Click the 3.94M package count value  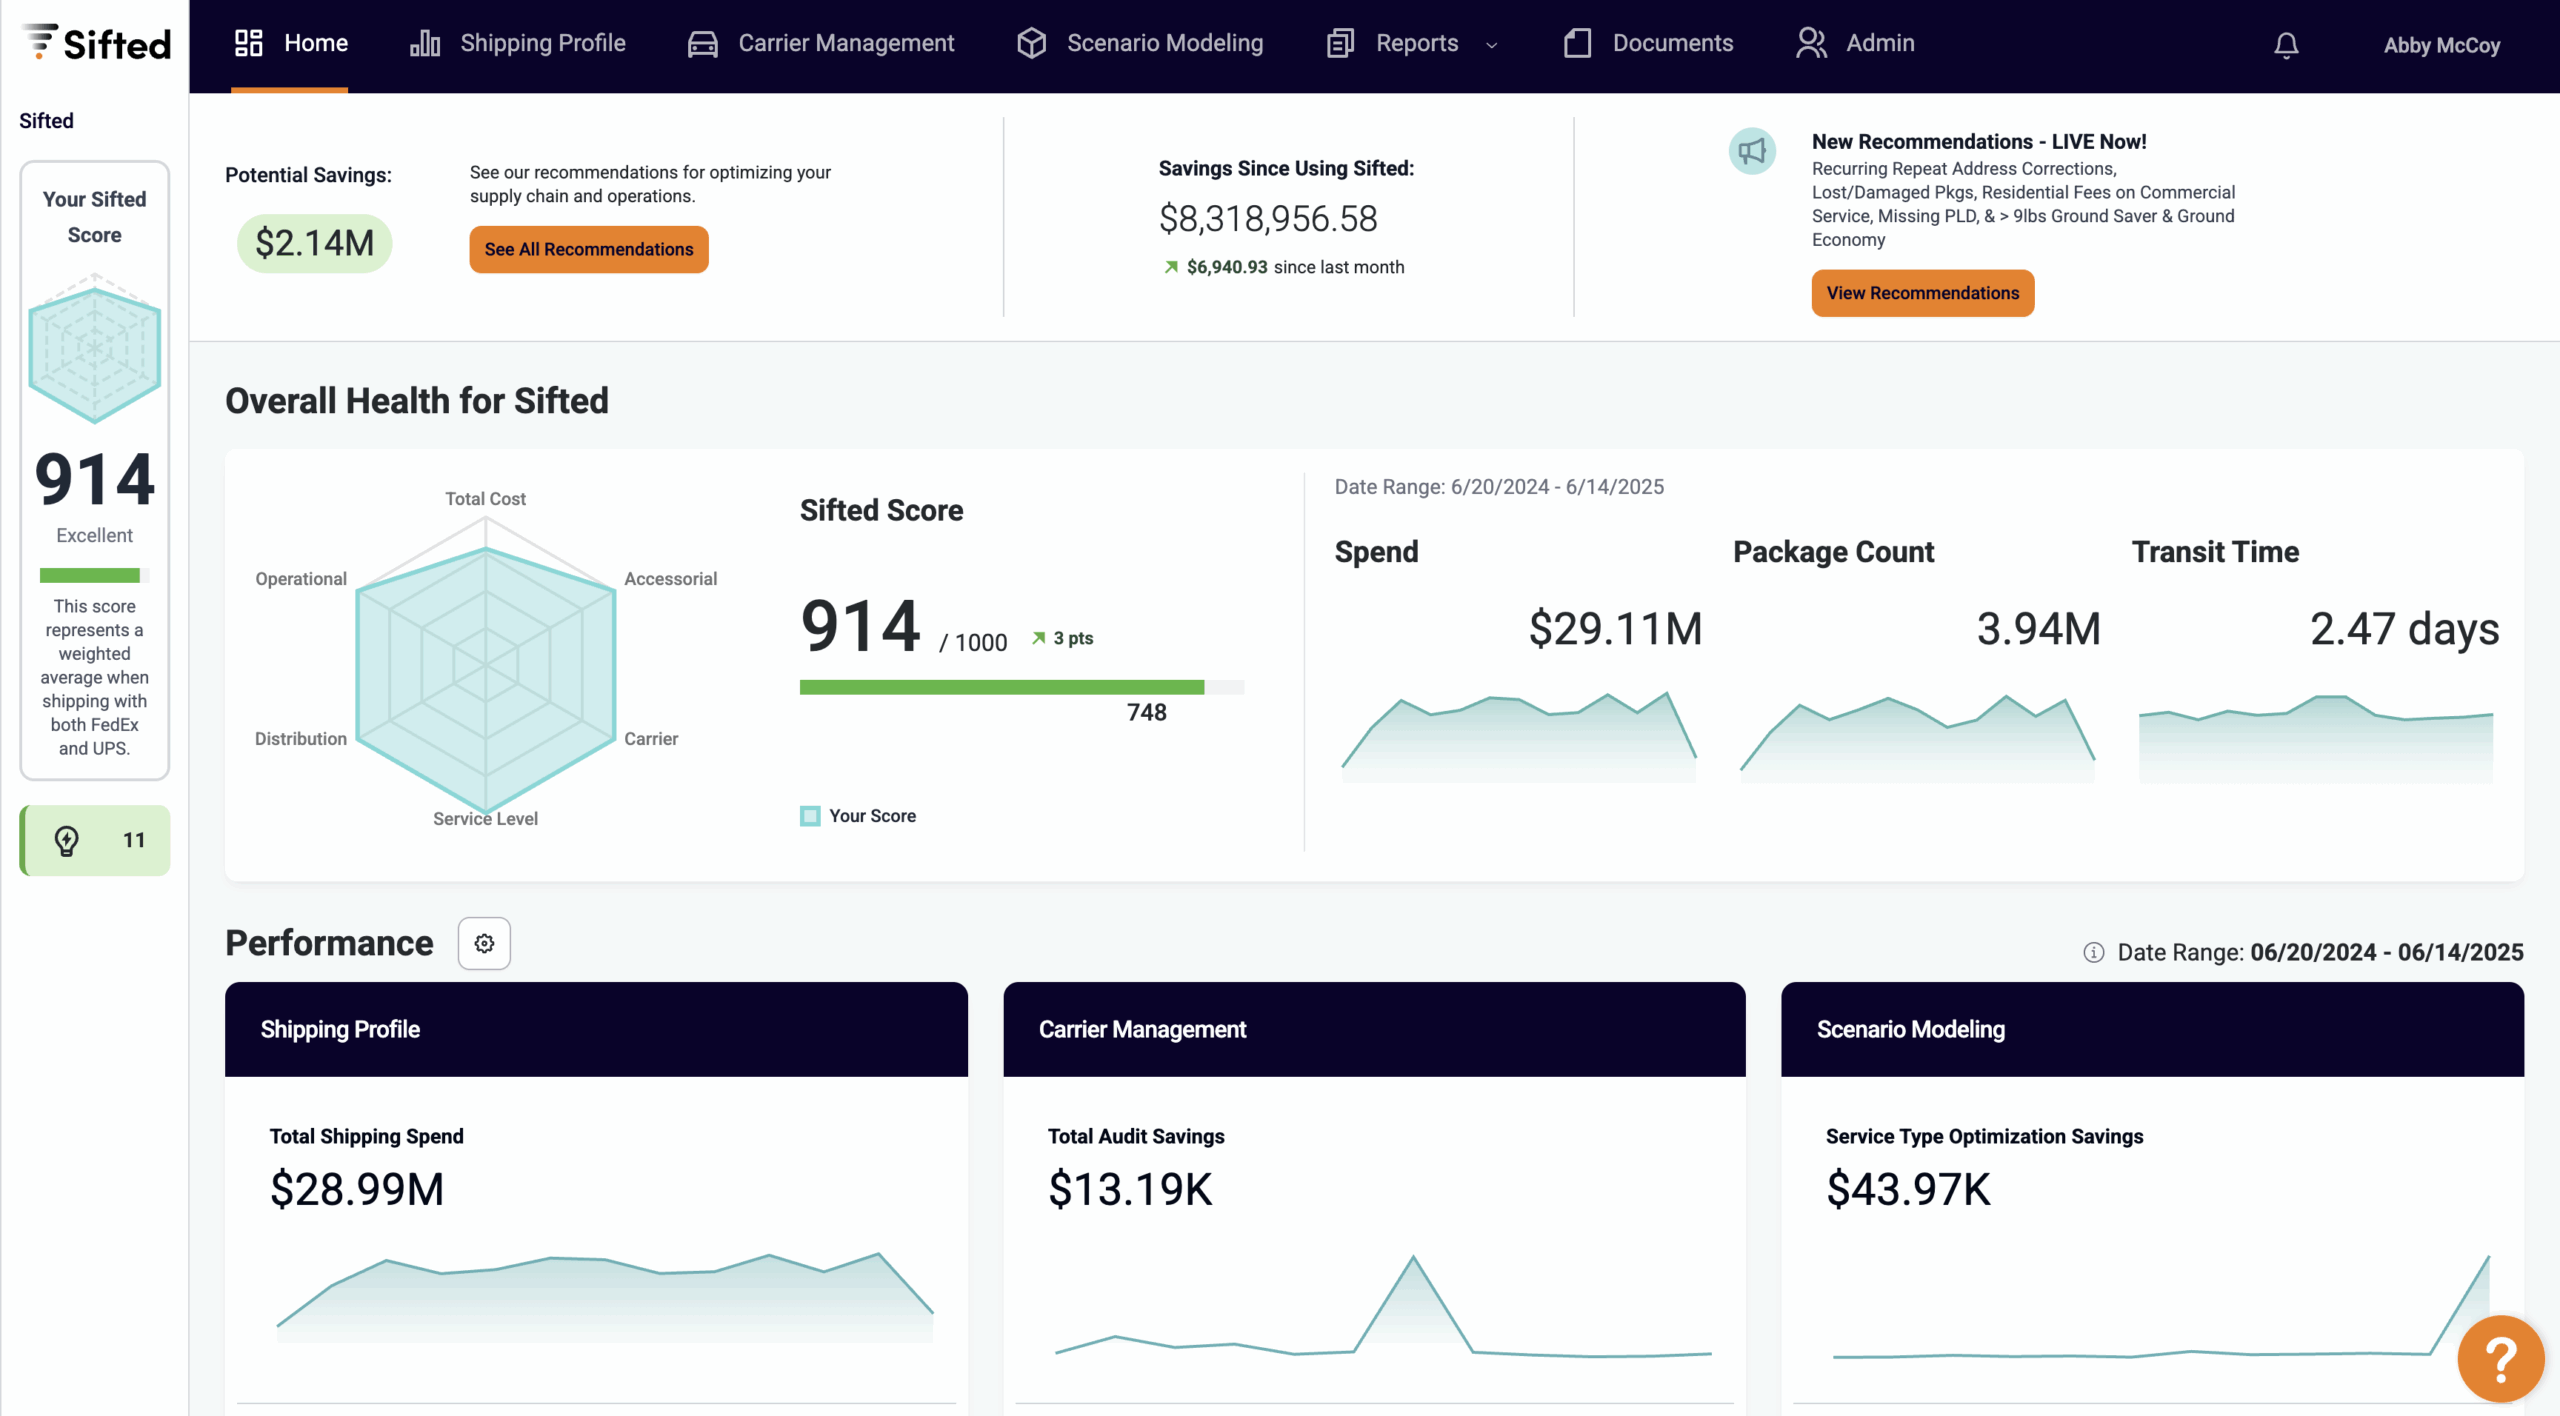coord(2038,629)
